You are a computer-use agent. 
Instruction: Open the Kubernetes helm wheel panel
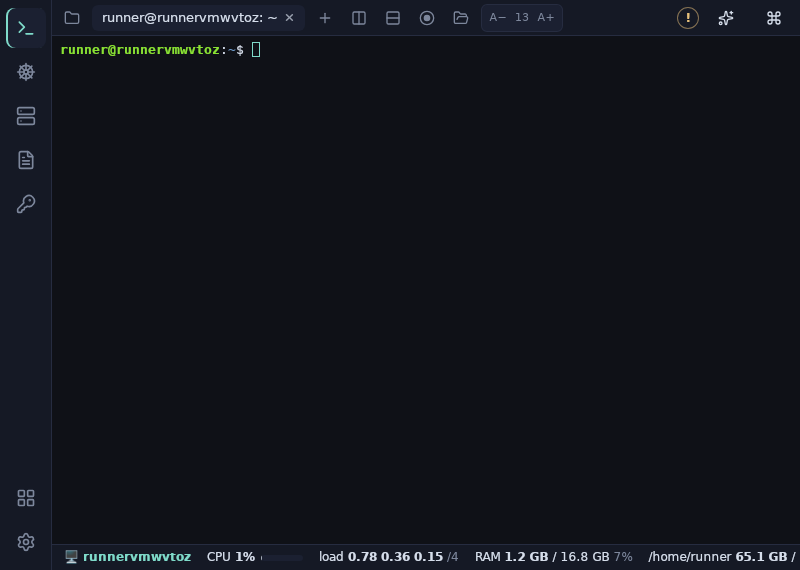coord(26,72)
